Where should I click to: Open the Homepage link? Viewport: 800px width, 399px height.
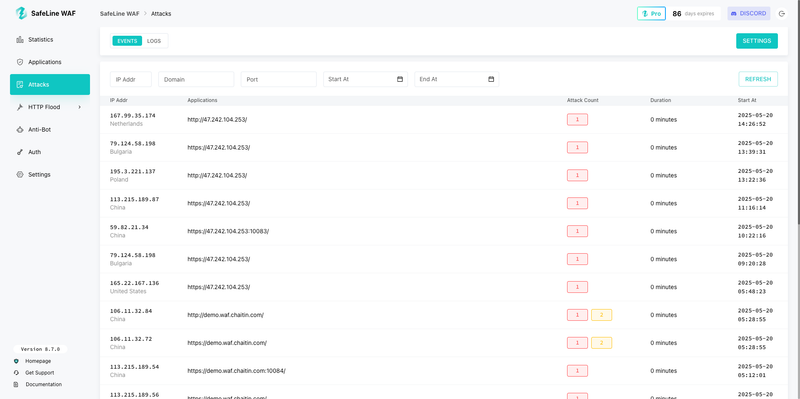tap(38, 361)
